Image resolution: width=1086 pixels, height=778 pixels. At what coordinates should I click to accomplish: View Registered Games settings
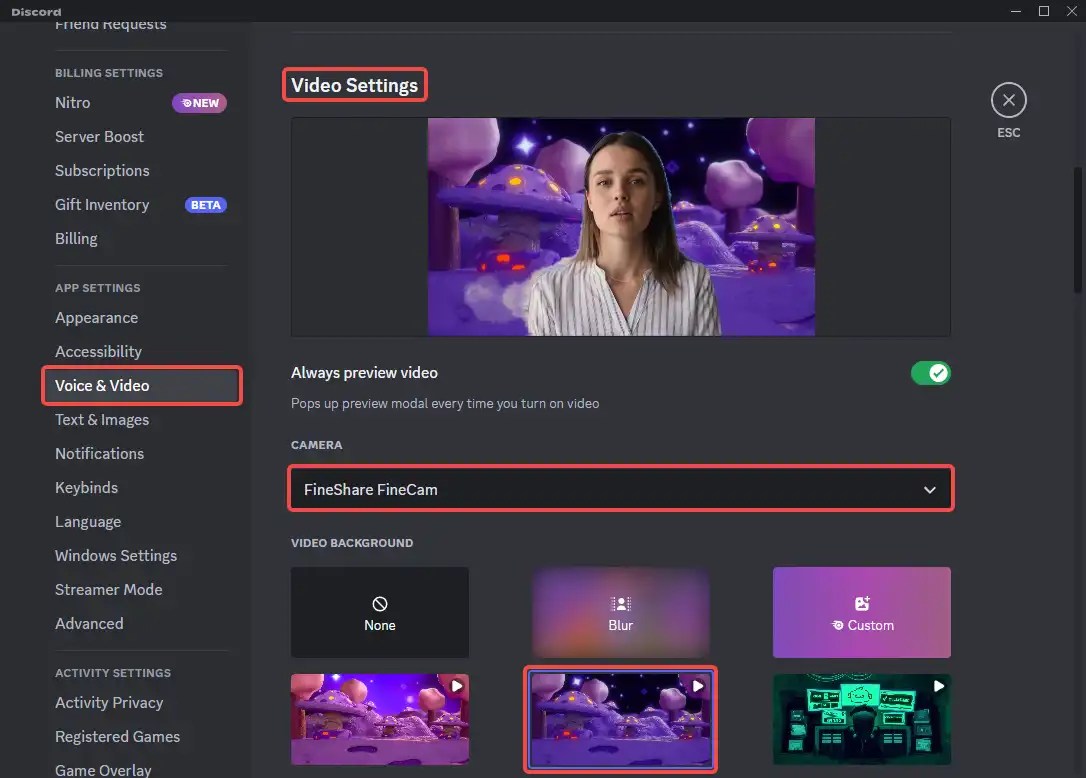[117, 736]
